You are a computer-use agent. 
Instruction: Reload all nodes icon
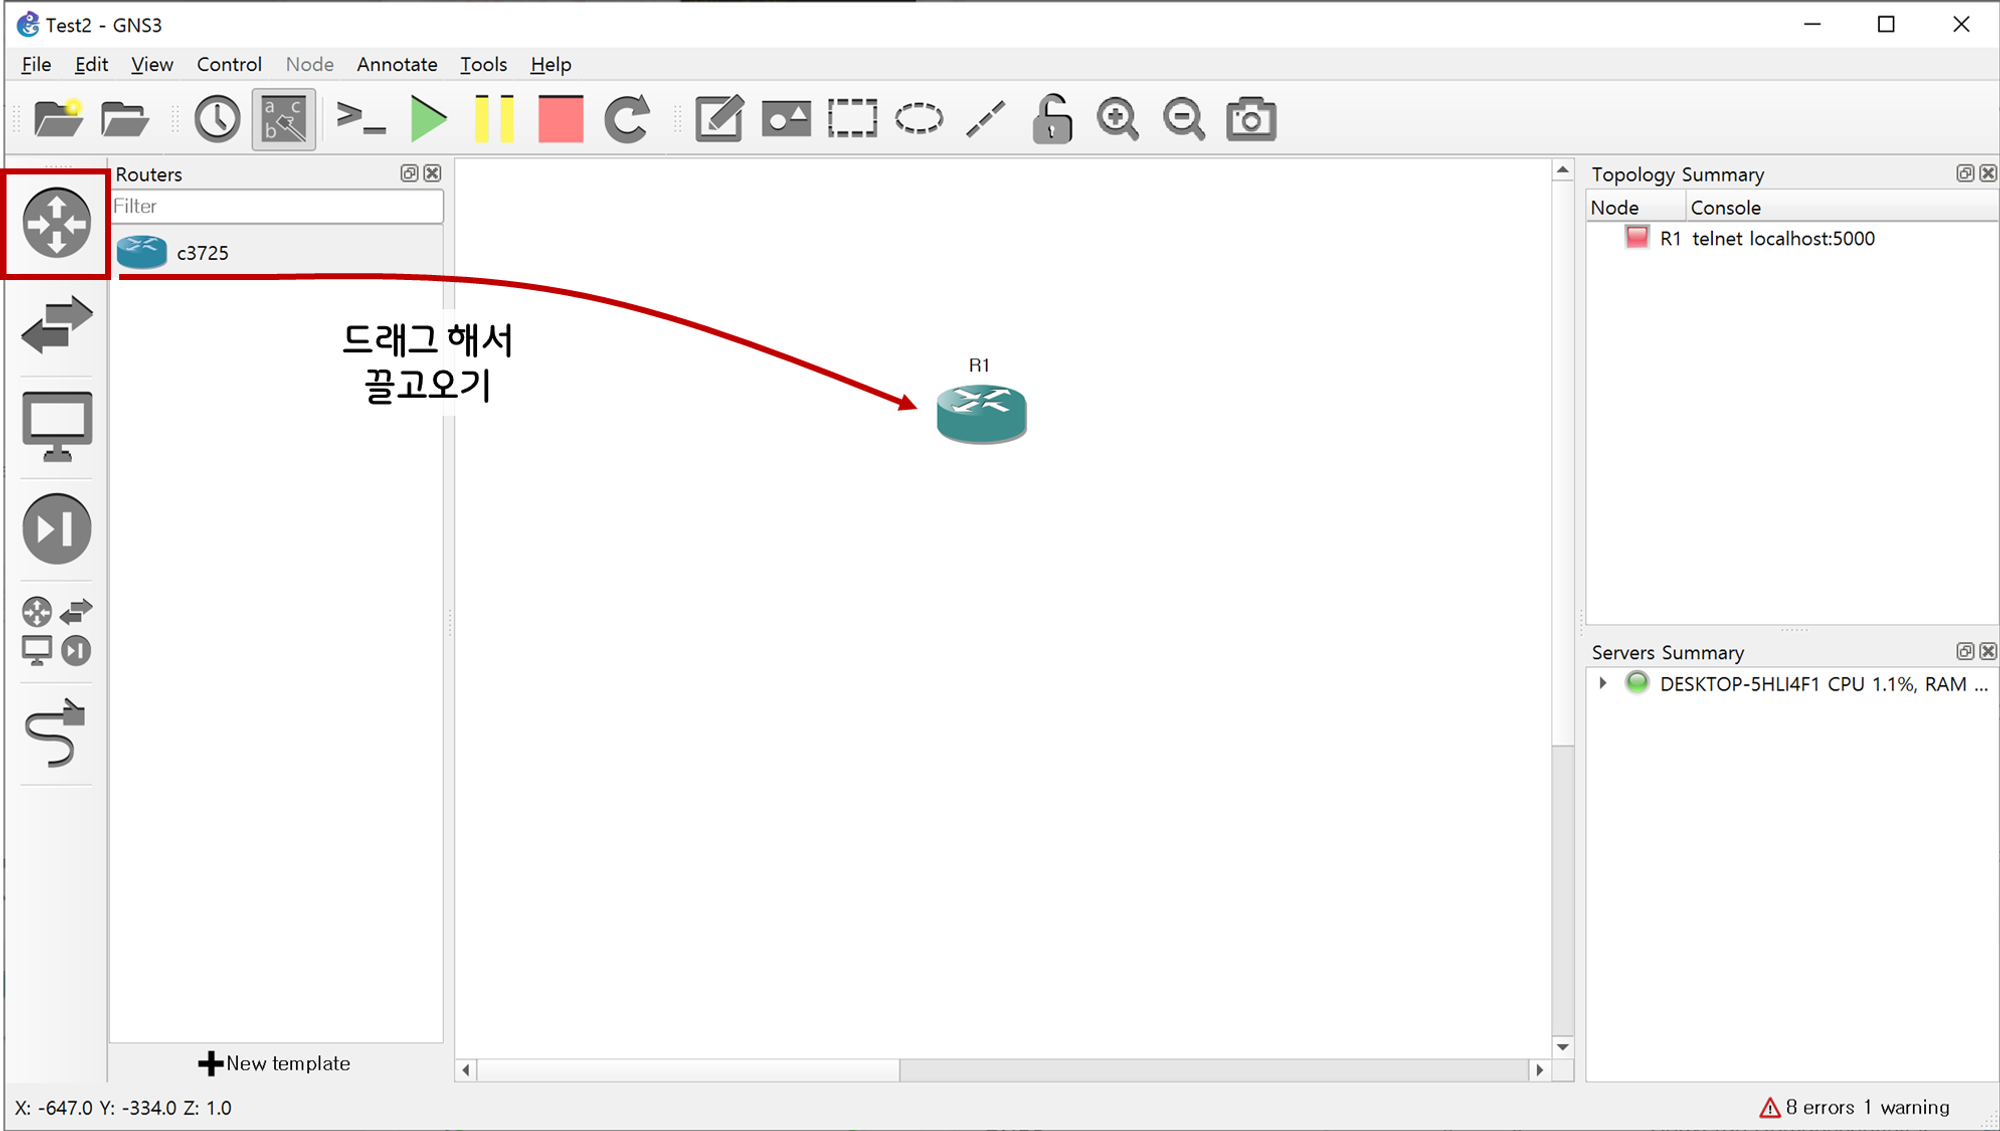coord(627,119)
